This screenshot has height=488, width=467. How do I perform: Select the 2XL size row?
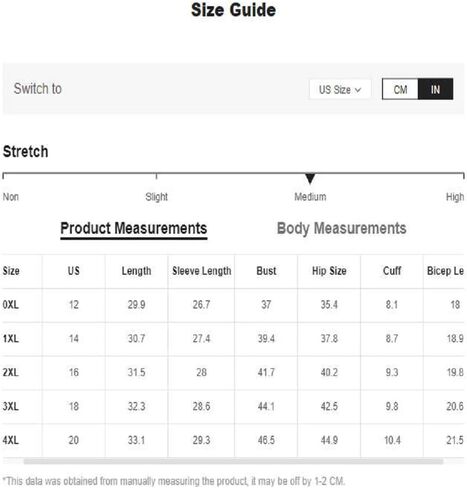click(233, 372)
